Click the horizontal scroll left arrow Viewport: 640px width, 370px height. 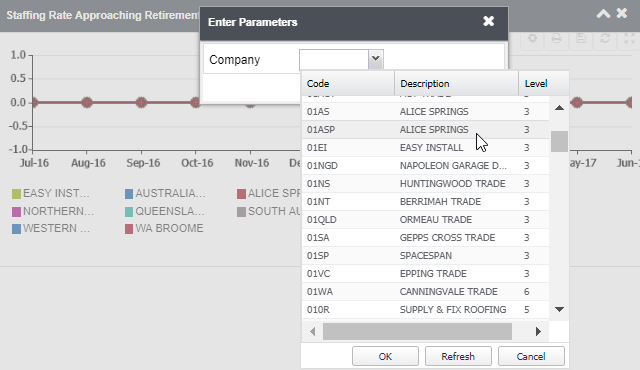pos(313,332)
